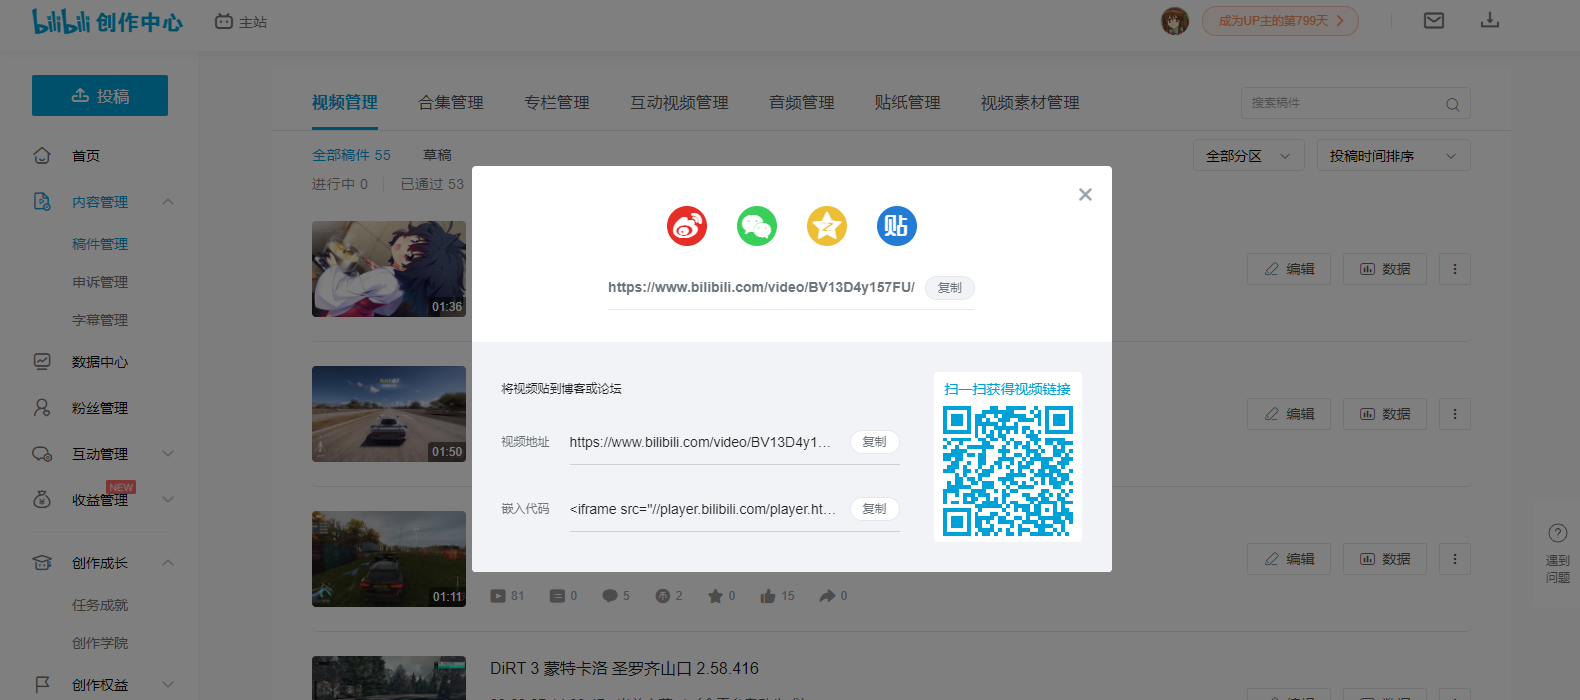Expand the 互动管理 sidebar section

click(x=168, y=454)
